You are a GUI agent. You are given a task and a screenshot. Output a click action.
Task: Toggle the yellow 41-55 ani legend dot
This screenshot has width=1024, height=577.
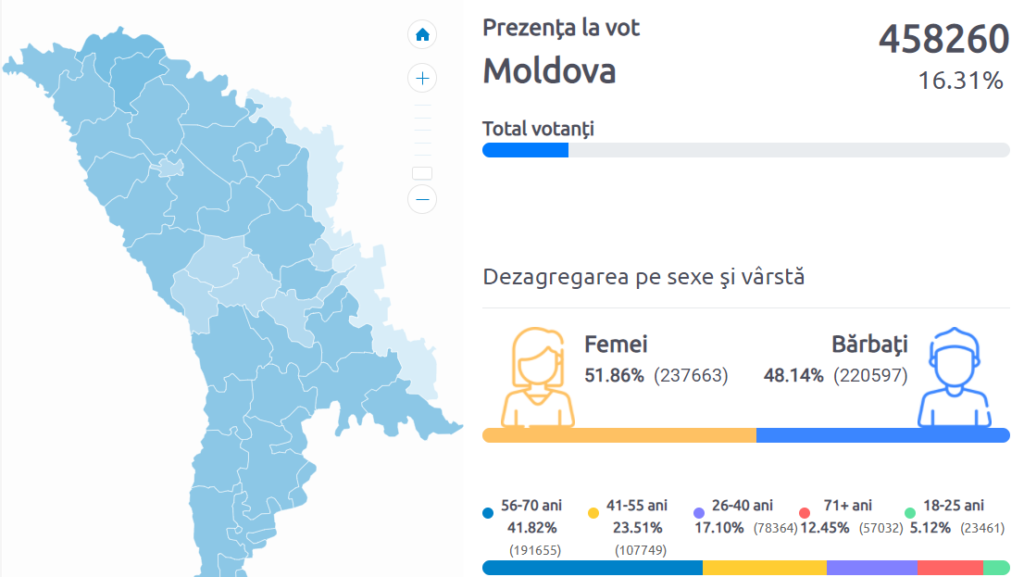(x=593, y=513)
